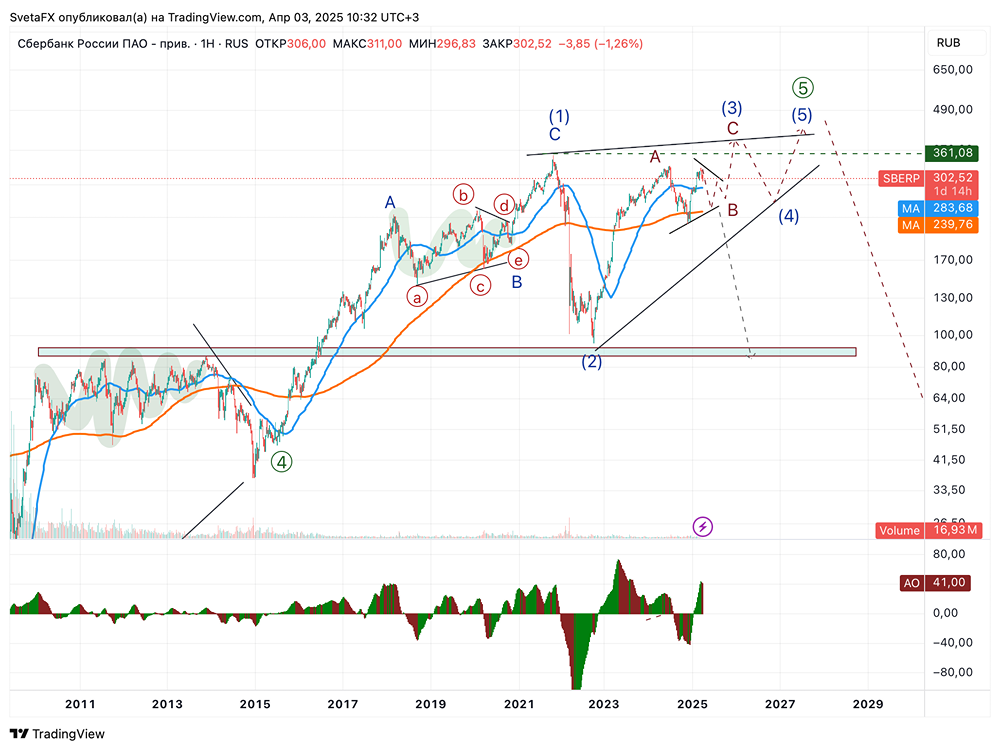Click the TradingView logo
1000x751 pixels.
tap(57, 734)
